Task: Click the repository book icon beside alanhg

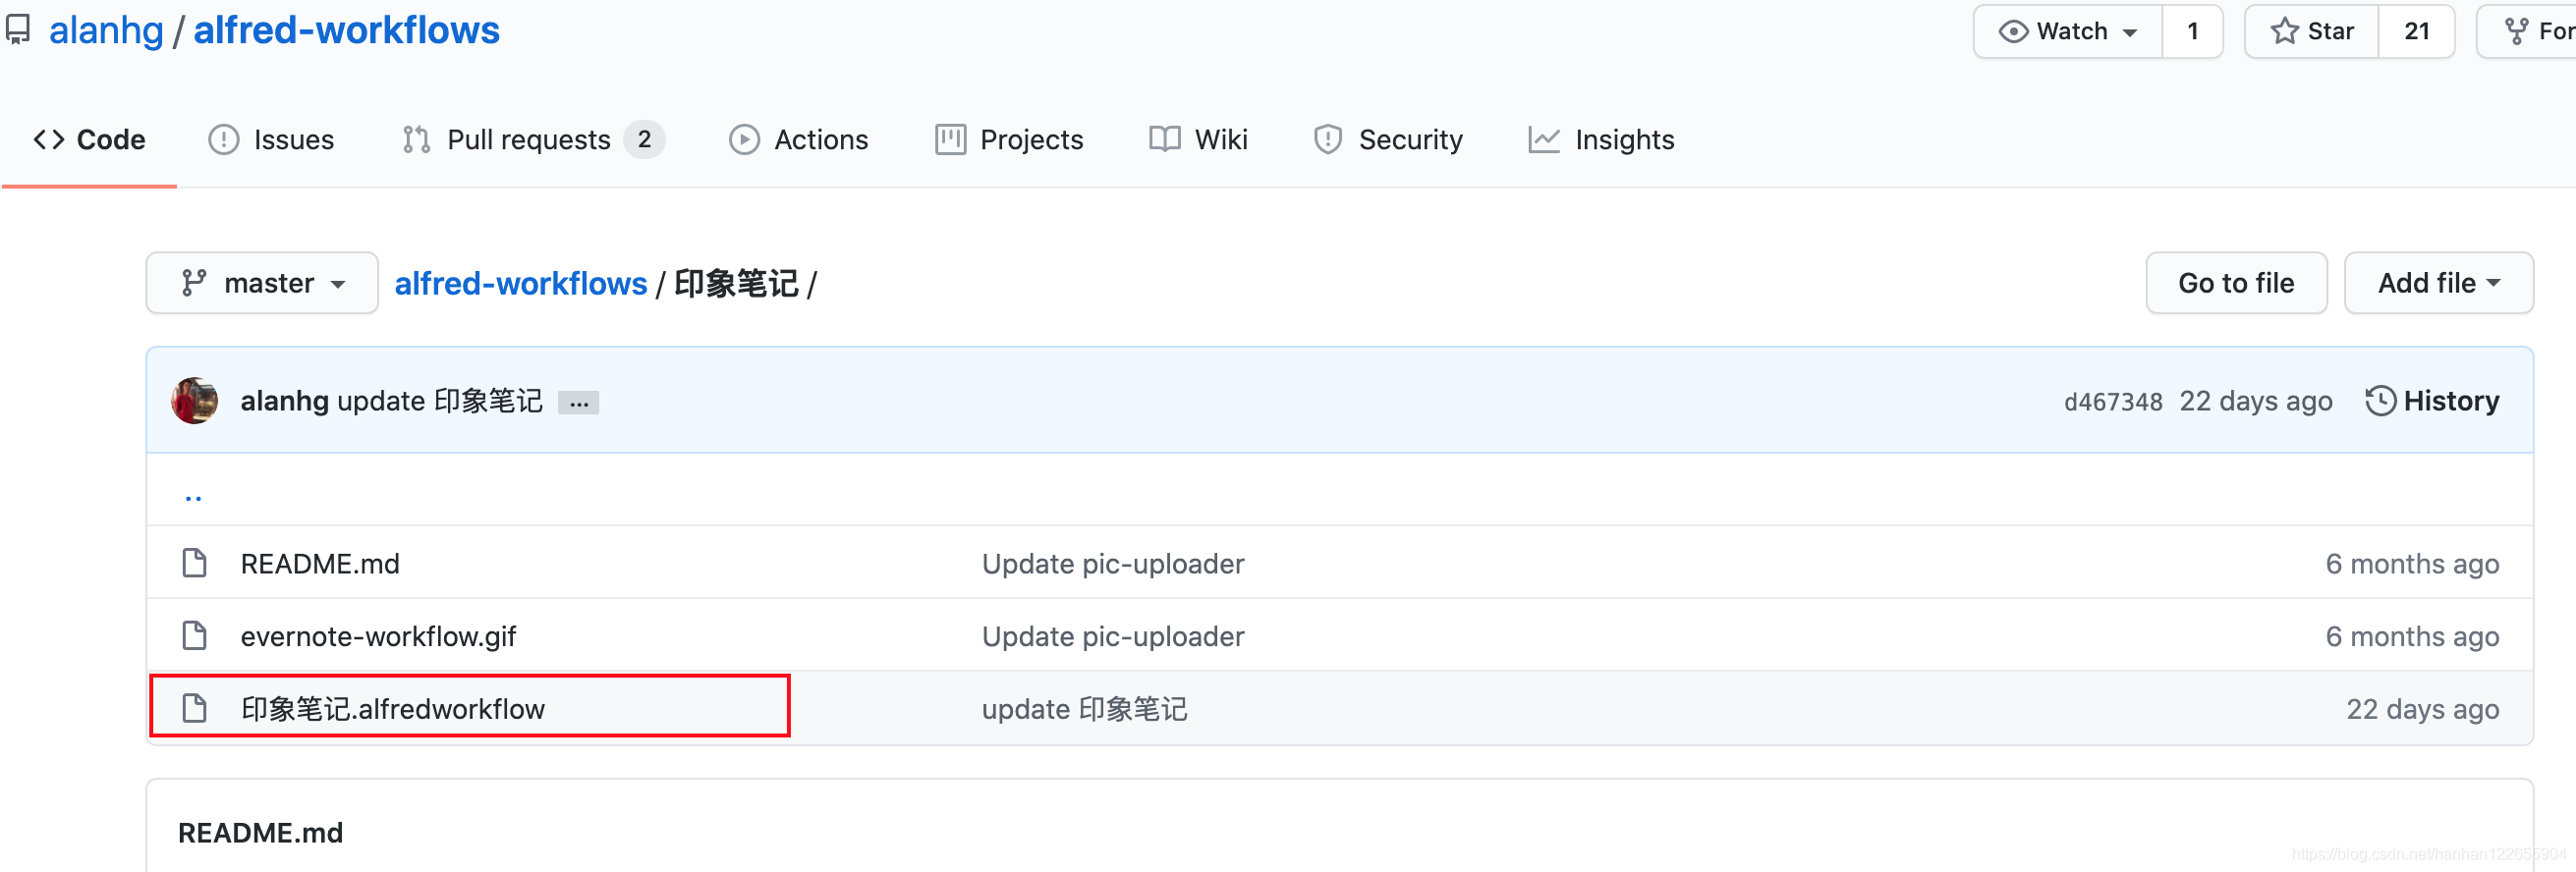Action: point(18,30)
